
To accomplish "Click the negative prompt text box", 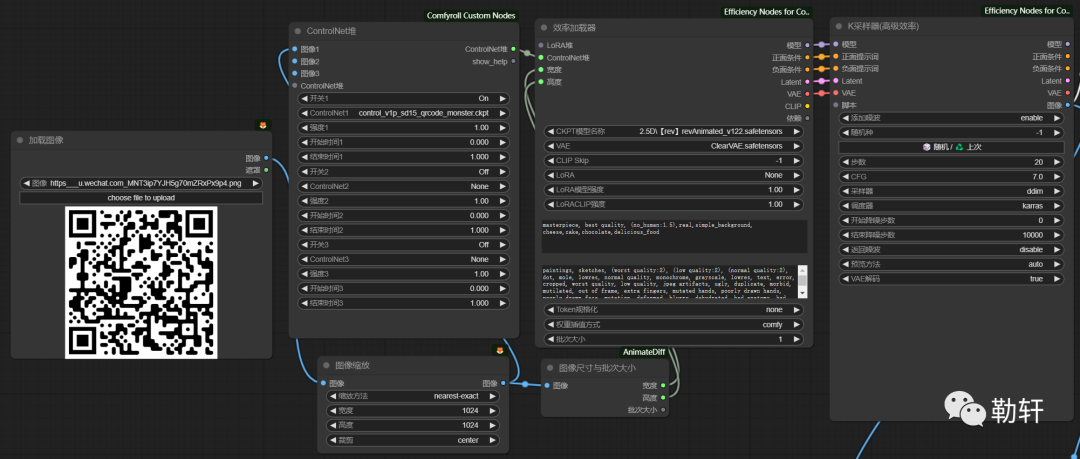I will (x=669, y=281).
